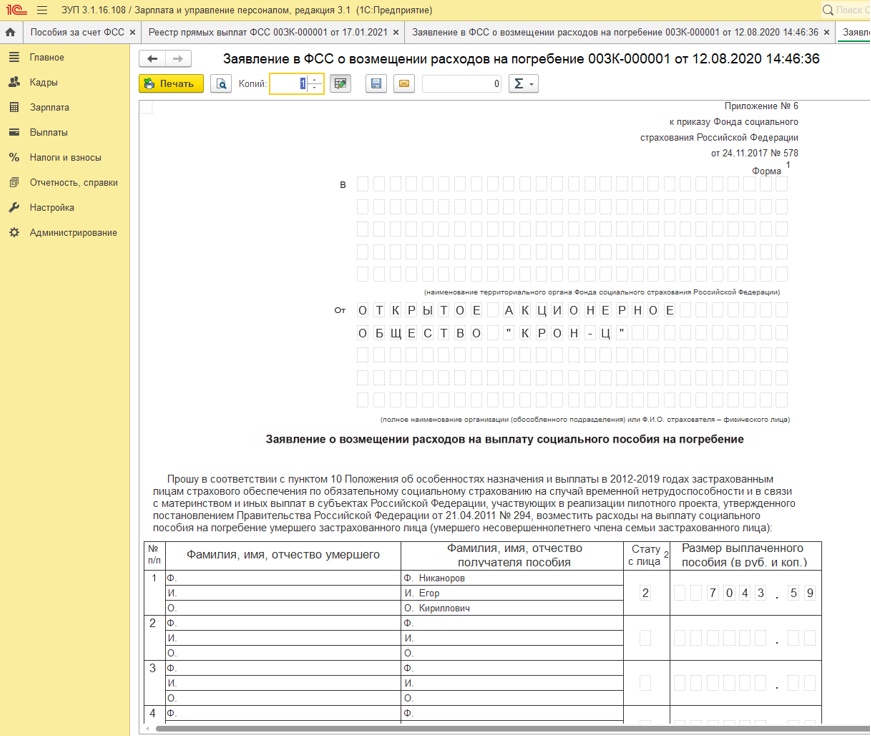Click the form heading Заявление о возмещении расходов
The image size is (871, 736).
(x=504, y=439)
